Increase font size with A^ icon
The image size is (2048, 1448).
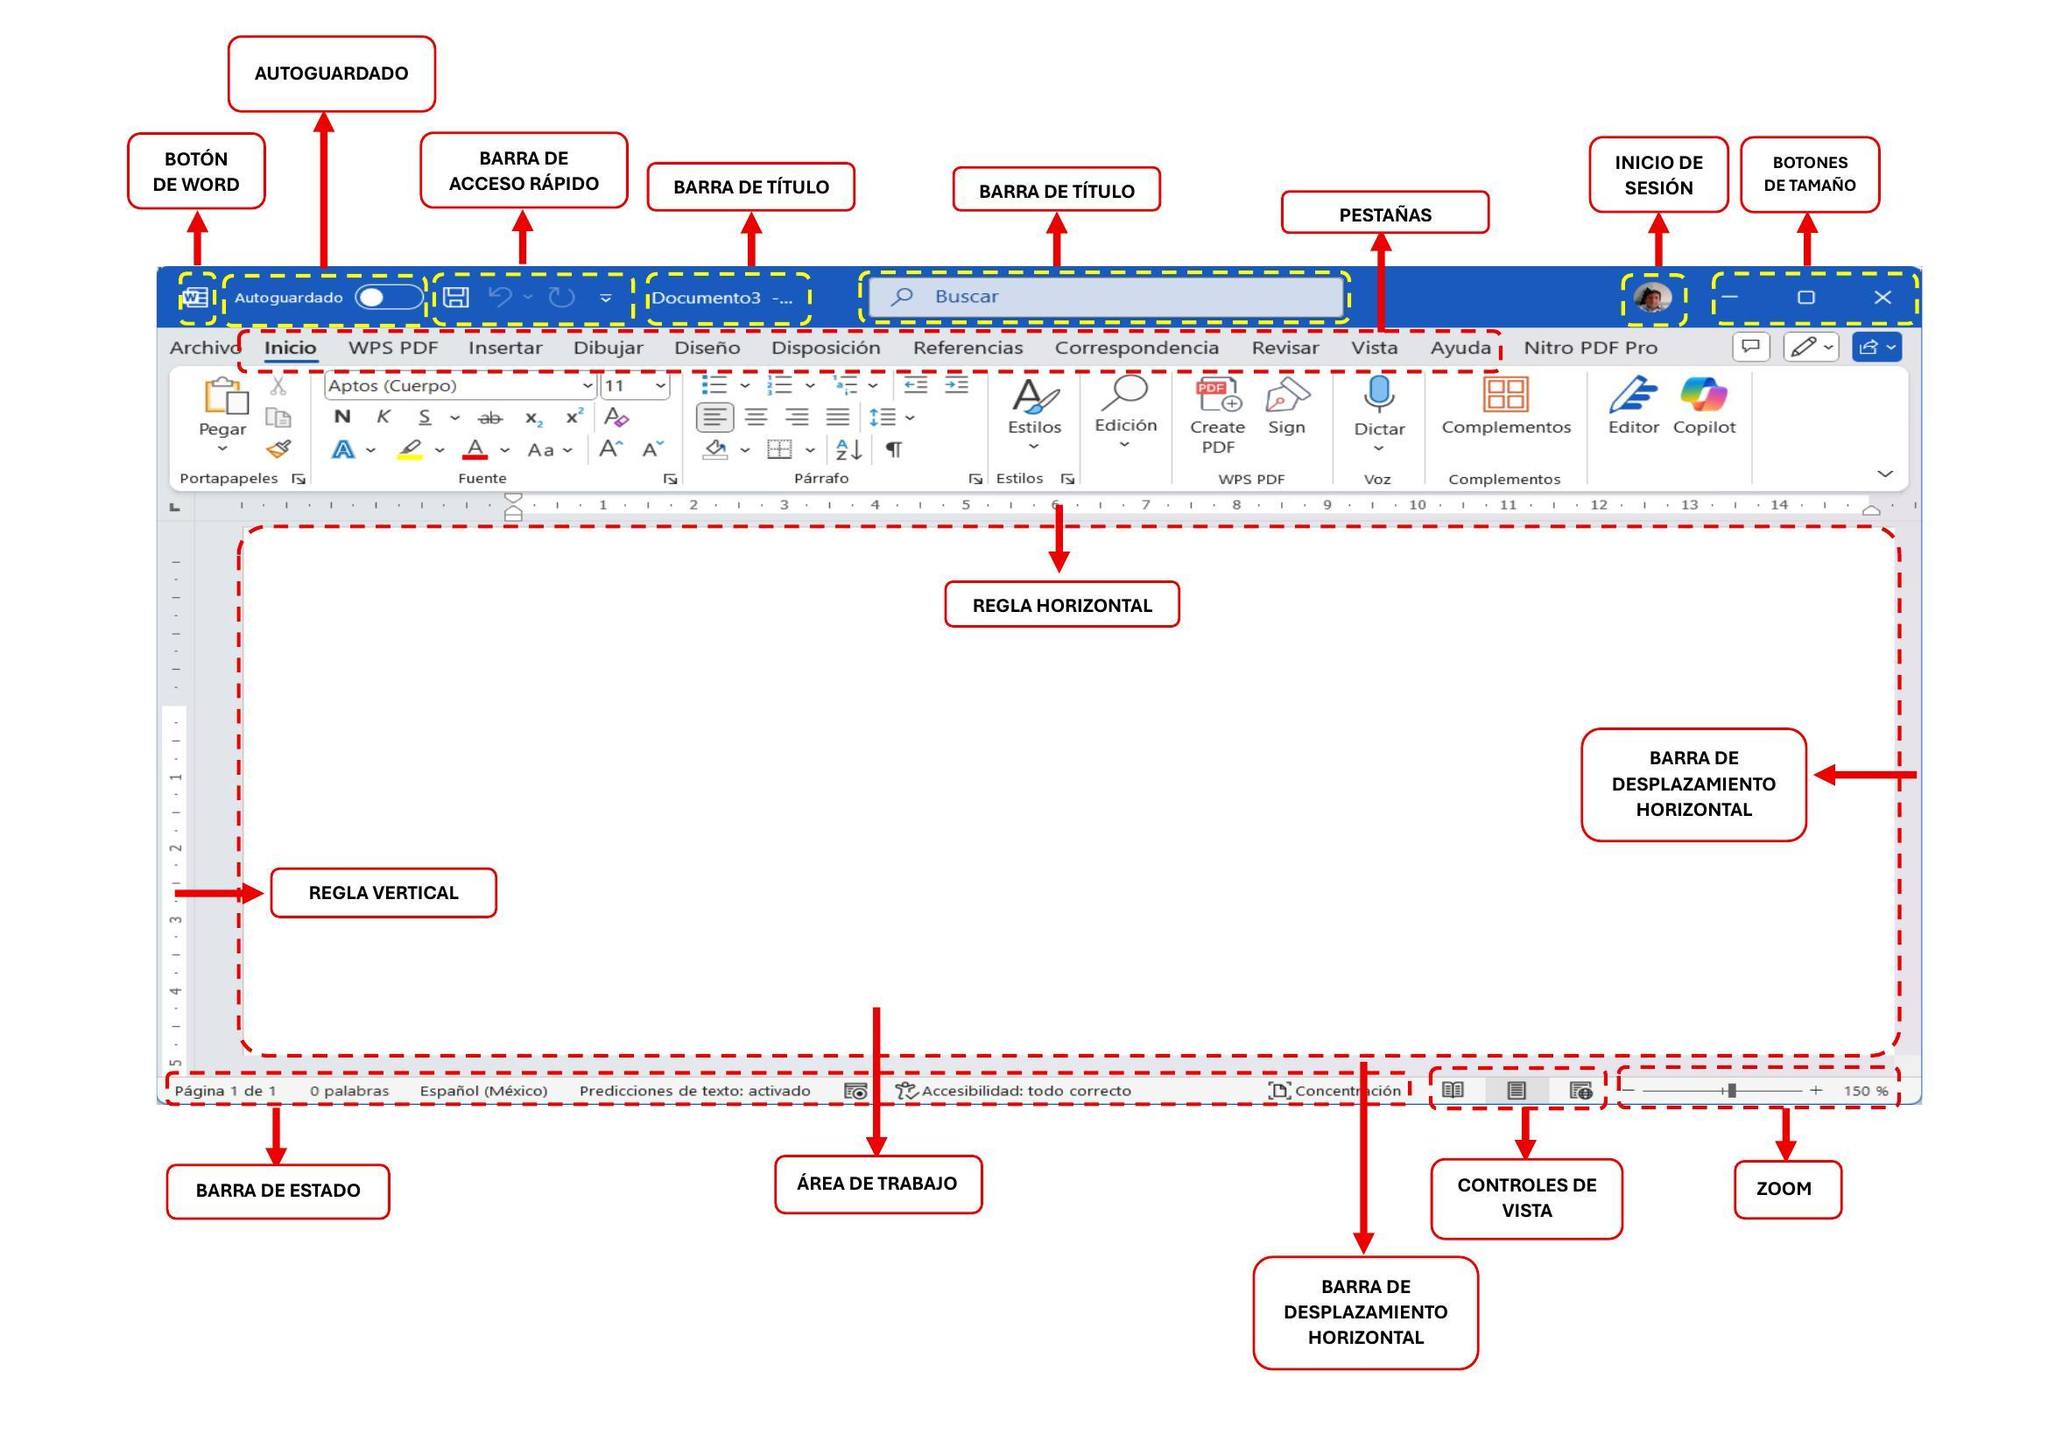point(610,450)
